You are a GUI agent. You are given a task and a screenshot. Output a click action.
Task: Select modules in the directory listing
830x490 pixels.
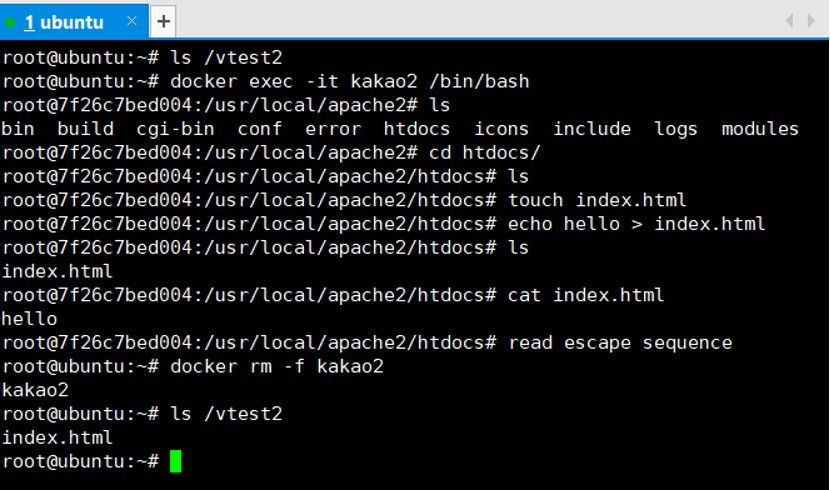pos(760,129)
